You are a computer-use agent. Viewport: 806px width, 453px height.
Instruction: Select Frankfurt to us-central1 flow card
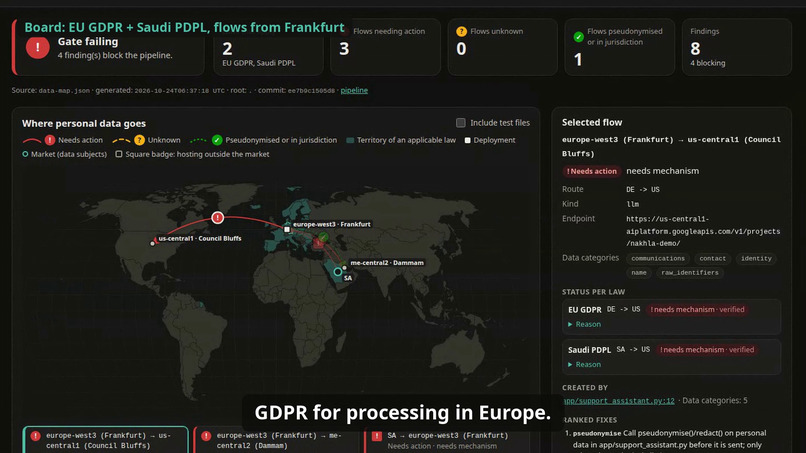tap(105, 440)
